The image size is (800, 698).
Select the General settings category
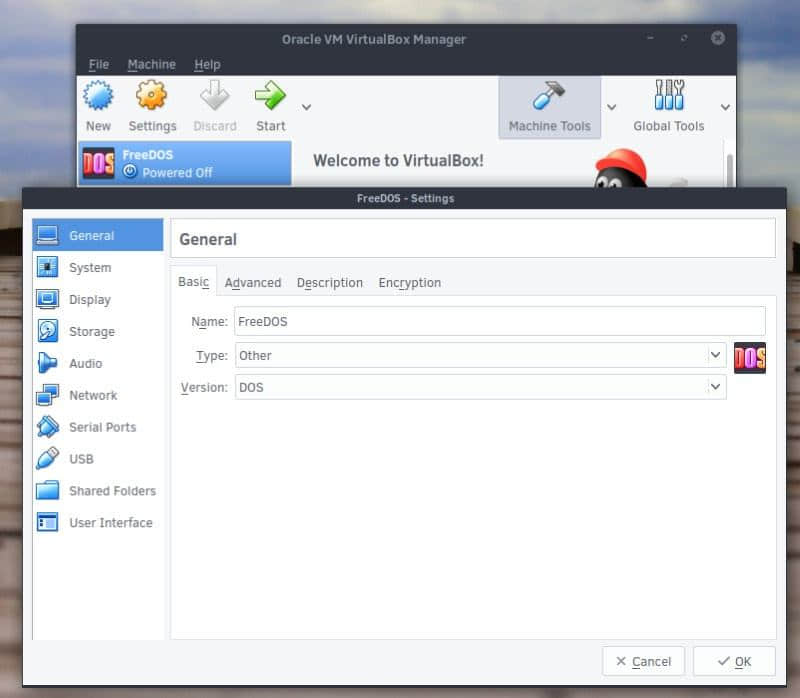[x=98, y=235]
